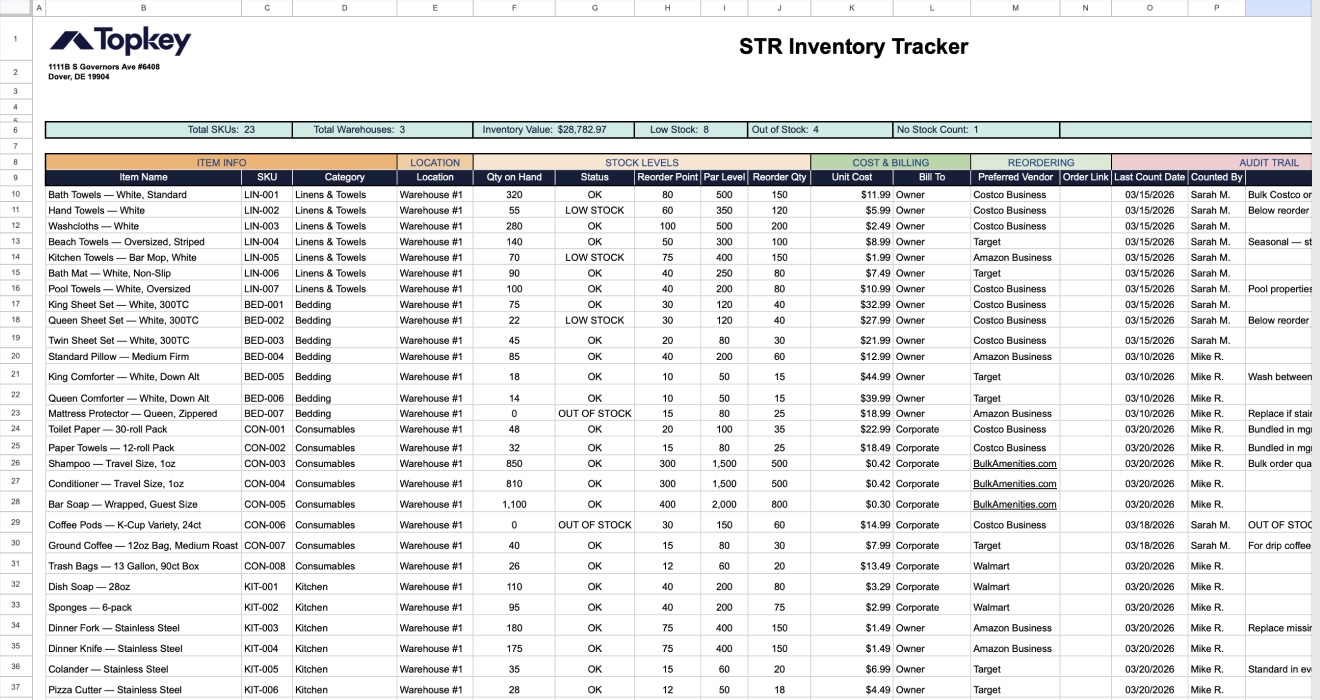
Task: Select SKU cell LIN-002
Action: coord(266,211)
